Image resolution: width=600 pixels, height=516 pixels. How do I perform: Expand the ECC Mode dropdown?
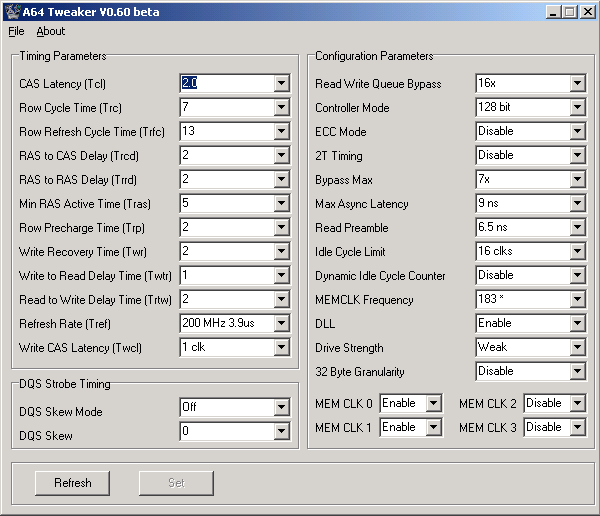click(577, 132)
